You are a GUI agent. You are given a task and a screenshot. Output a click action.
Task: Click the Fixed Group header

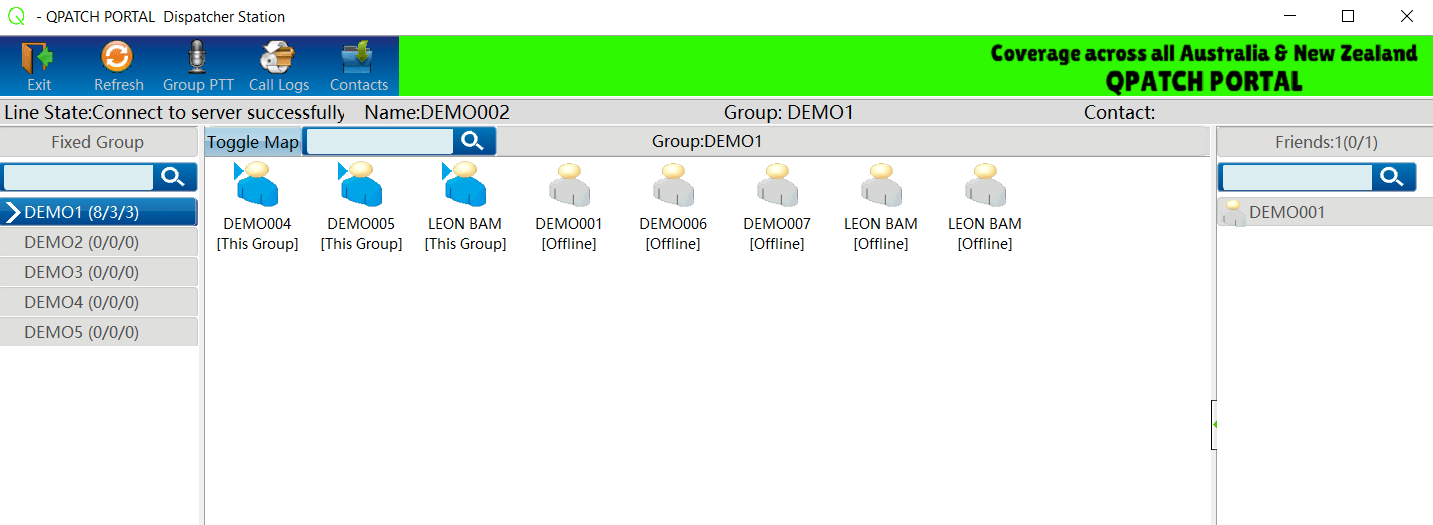98,142
